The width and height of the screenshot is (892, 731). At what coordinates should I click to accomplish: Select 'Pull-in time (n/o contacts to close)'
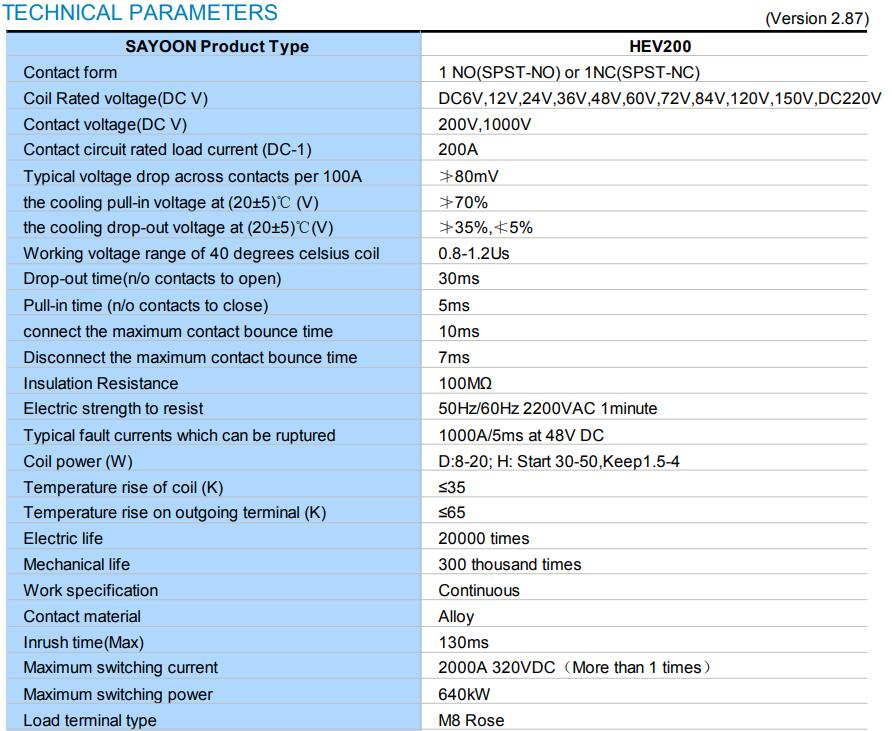click(x=146, y=305)
